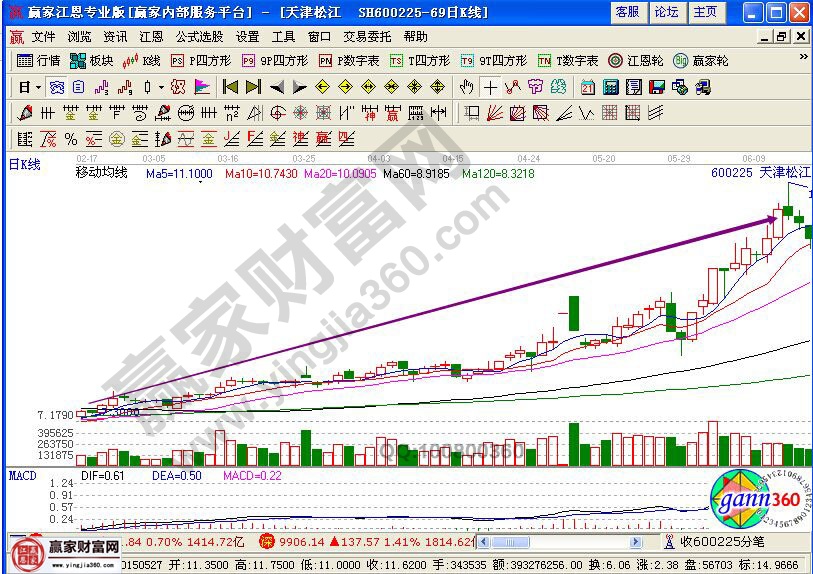Open the 江恩 menu
Viewport: 813px width, 574px height.
[x=151, y=36]
